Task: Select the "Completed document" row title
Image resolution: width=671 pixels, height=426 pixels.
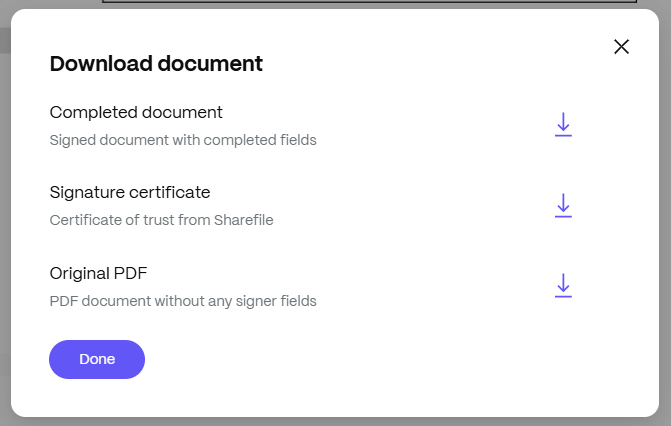Action: tap(136, 112)
